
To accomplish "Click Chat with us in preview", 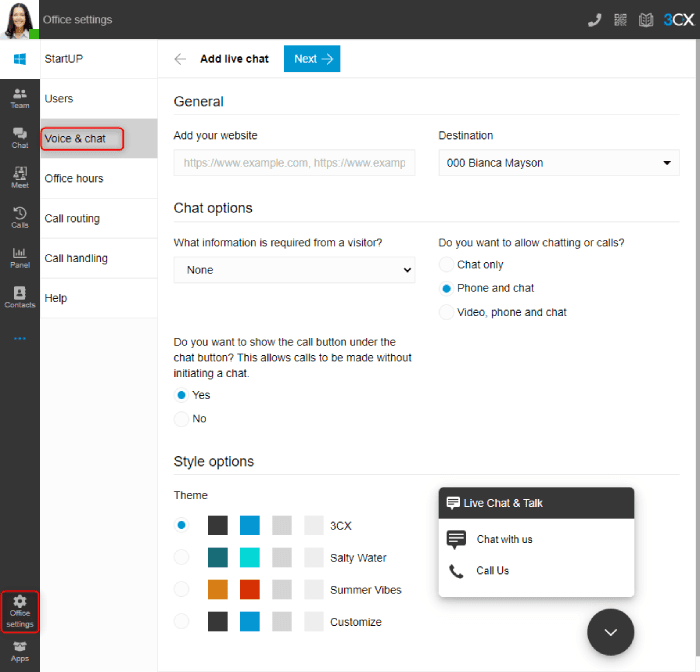I will tap(504, 540).
